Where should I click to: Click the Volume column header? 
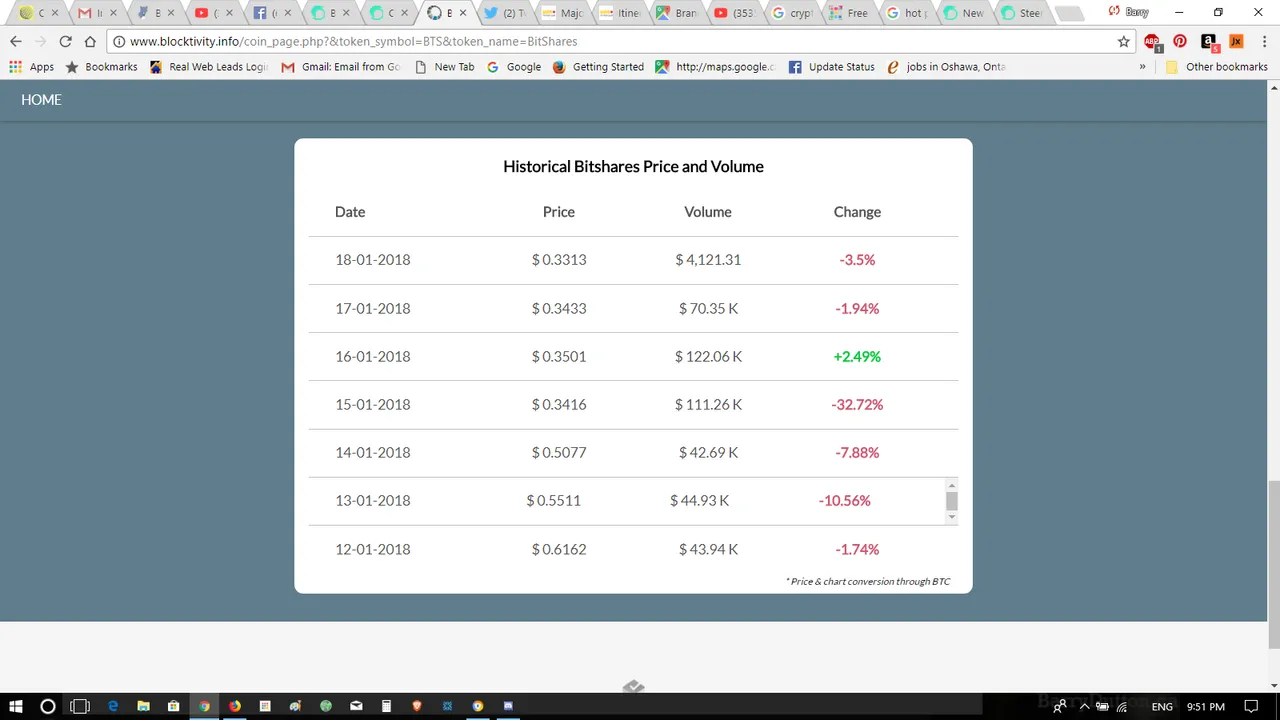point(708,212)
